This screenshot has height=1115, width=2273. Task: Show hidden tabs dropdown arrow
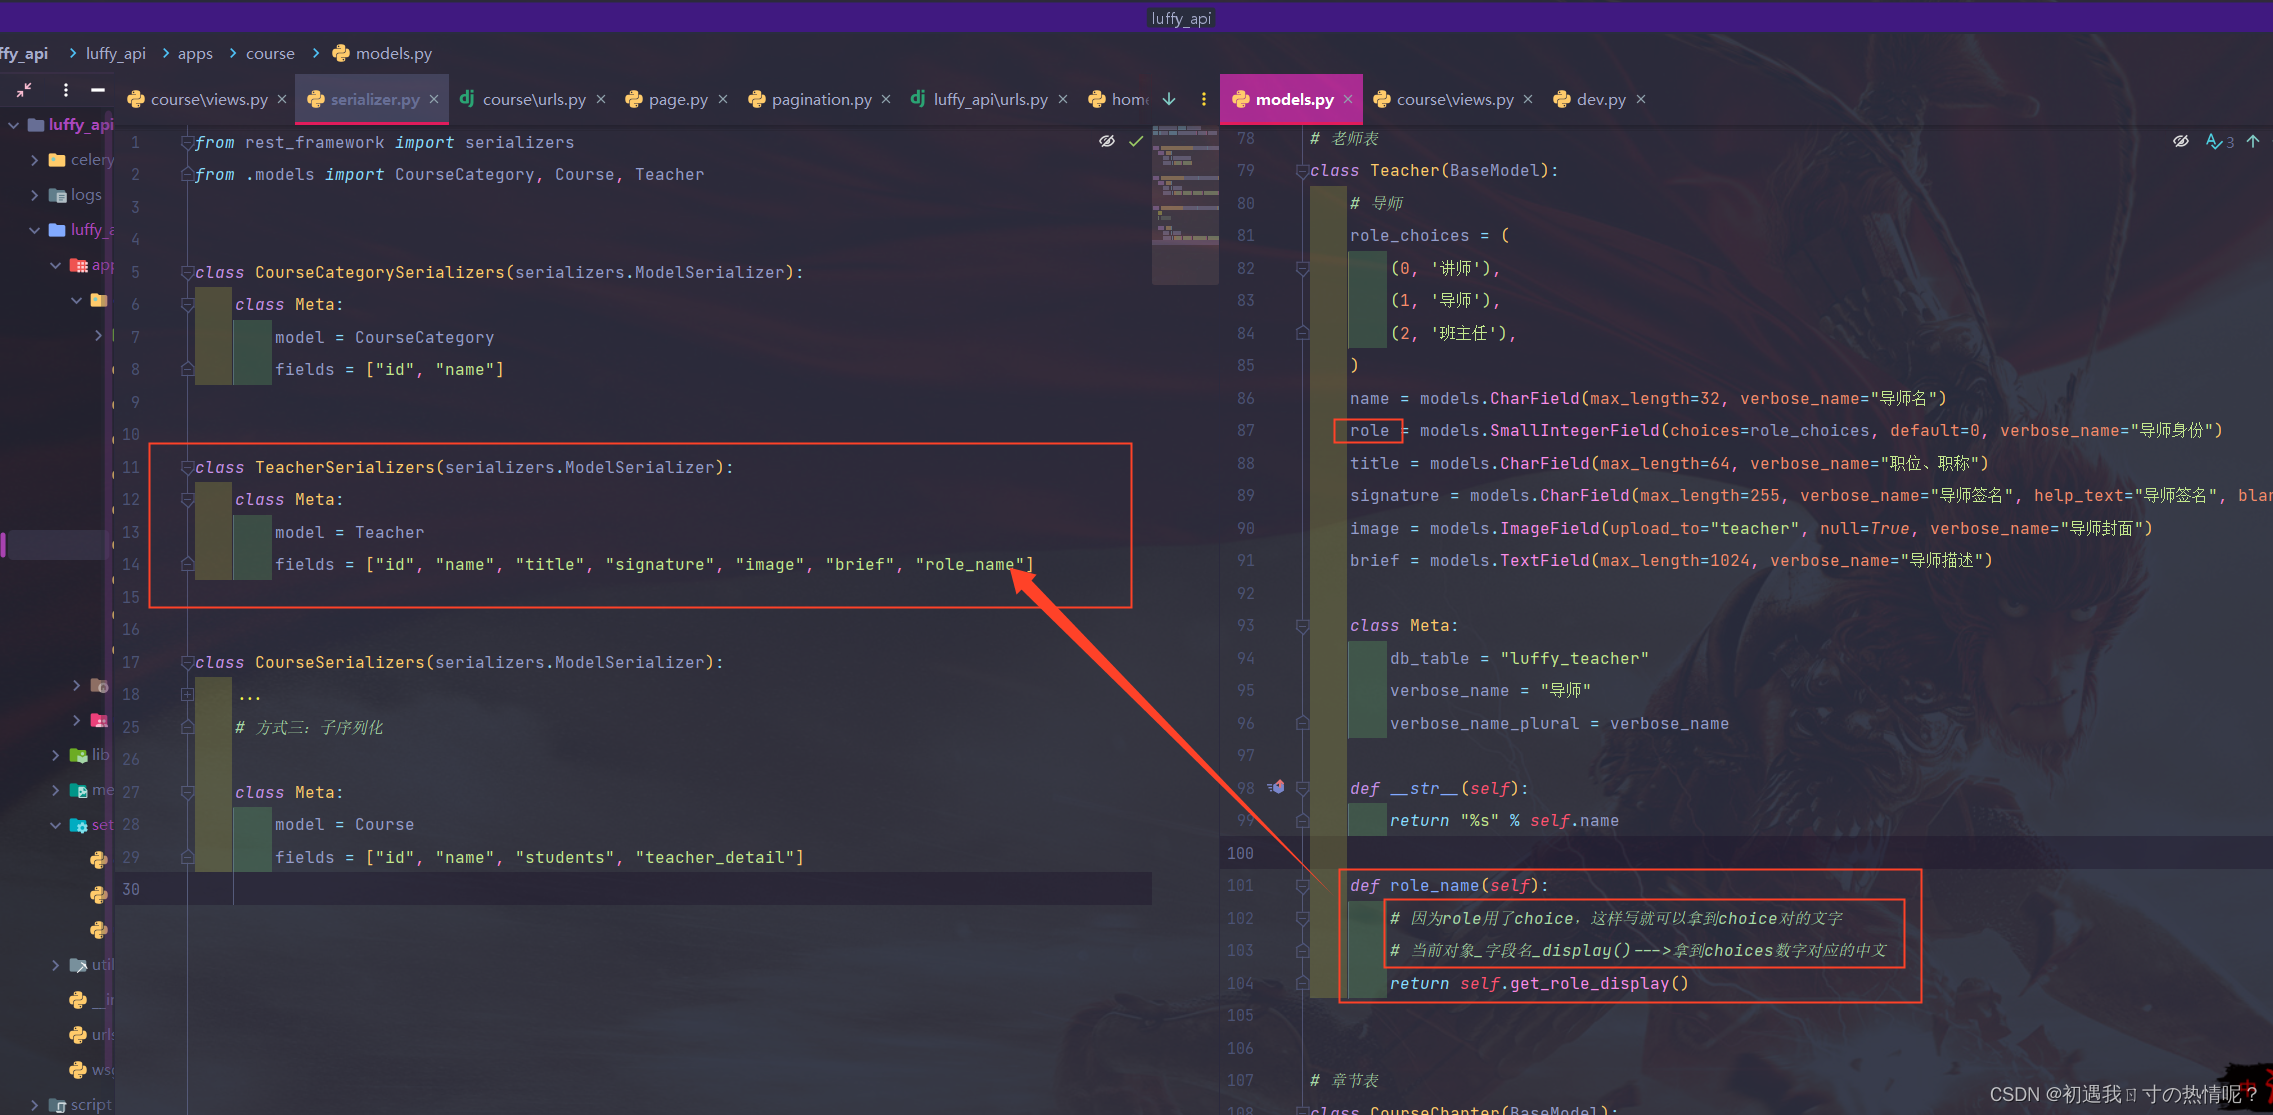point(1169,99)
